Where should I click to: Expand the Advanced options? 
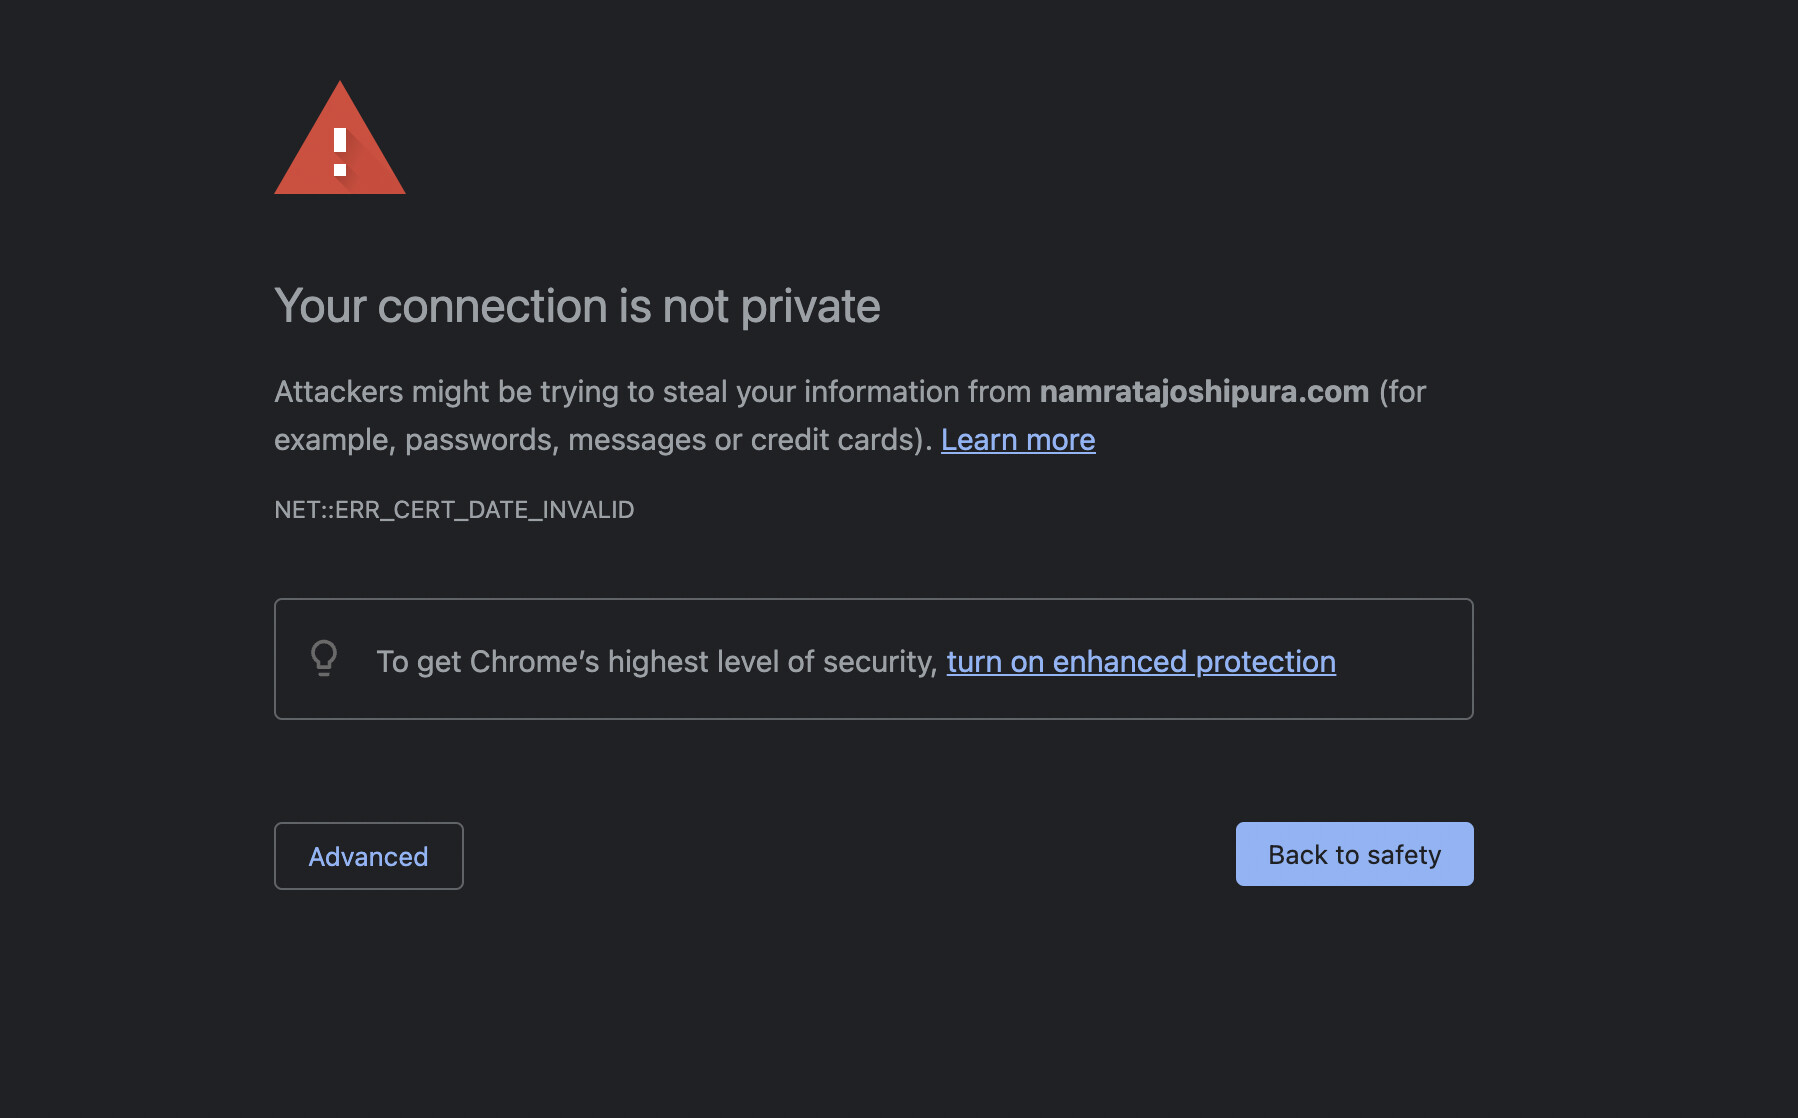[x=368, y=856]
